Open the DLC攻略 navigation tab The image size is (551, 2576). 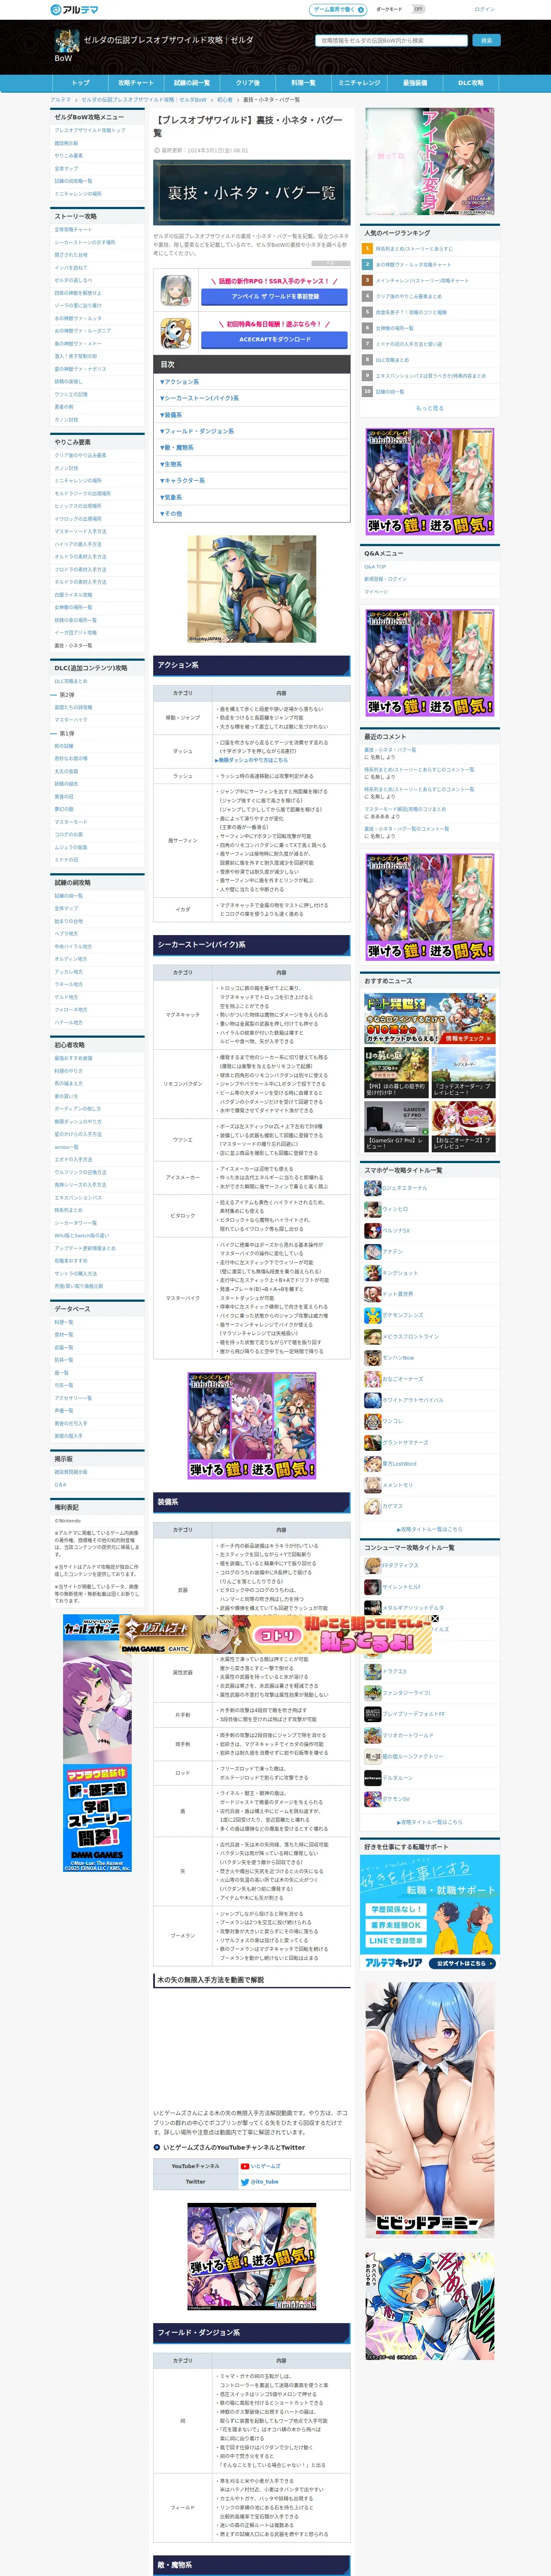pyautogui.click(x=471, y=83)
